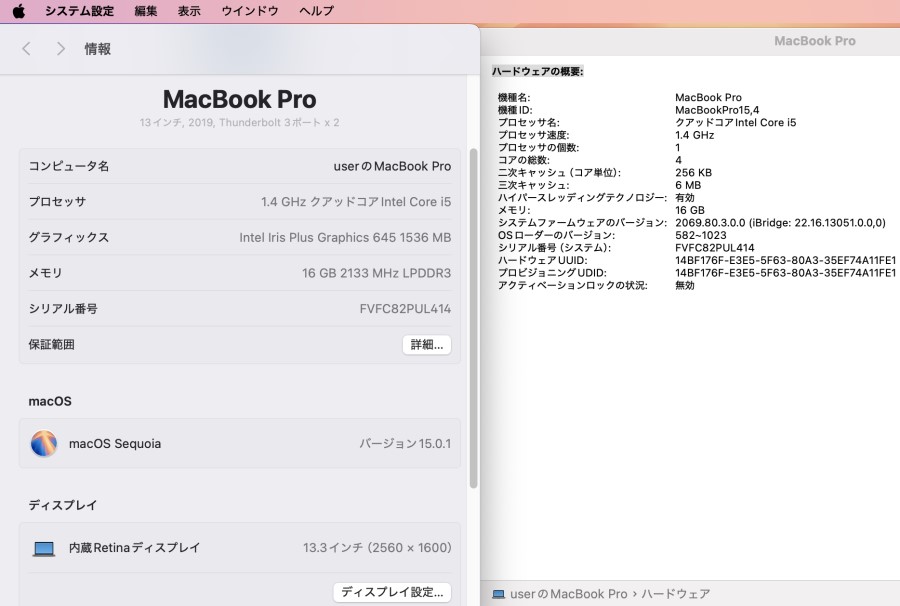Click the '保証範囲' label
The height and width of the screenshot is (606, 900).
(x=52, y=345)
